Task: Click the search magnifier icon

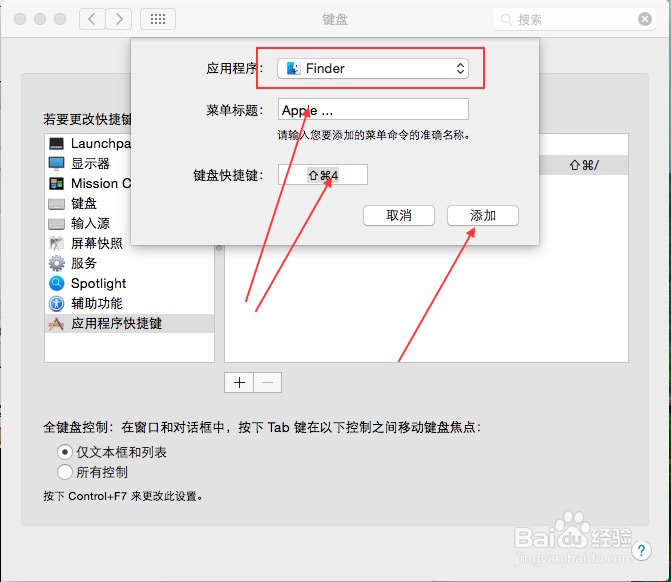Action: coord(506,20)
